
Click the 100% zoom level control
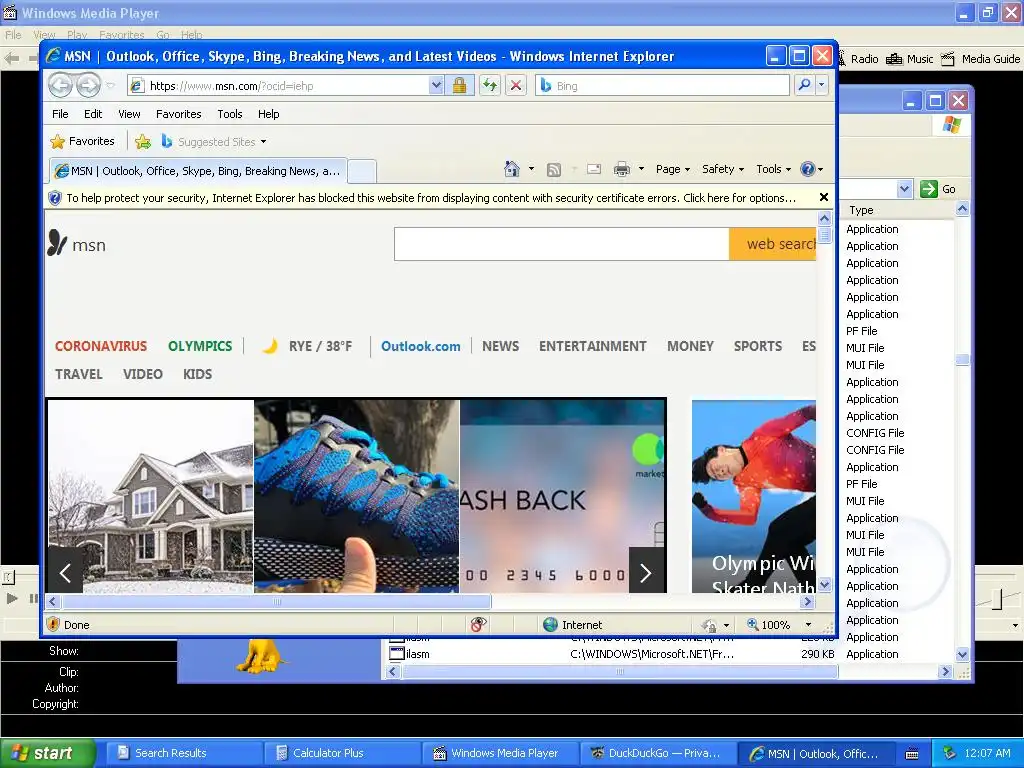pyautogui.click(x=769, y=624)
